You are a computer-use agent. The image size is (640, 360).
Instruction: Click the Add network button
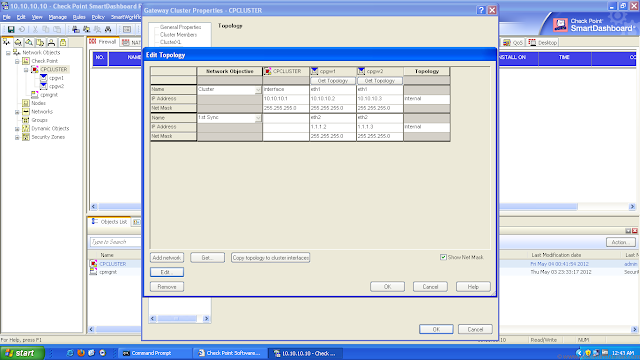pos(167,258)
